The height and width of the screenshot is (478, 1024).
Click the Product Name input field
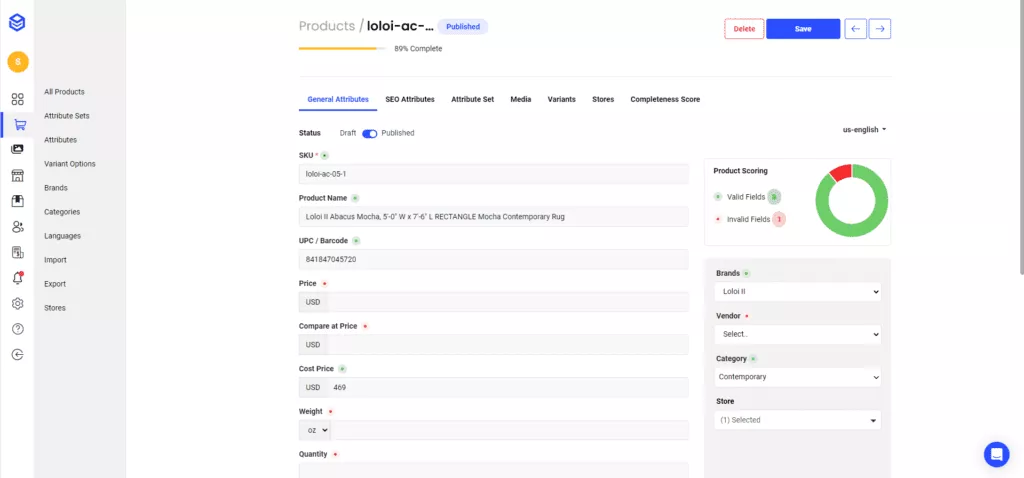[494, 216]
